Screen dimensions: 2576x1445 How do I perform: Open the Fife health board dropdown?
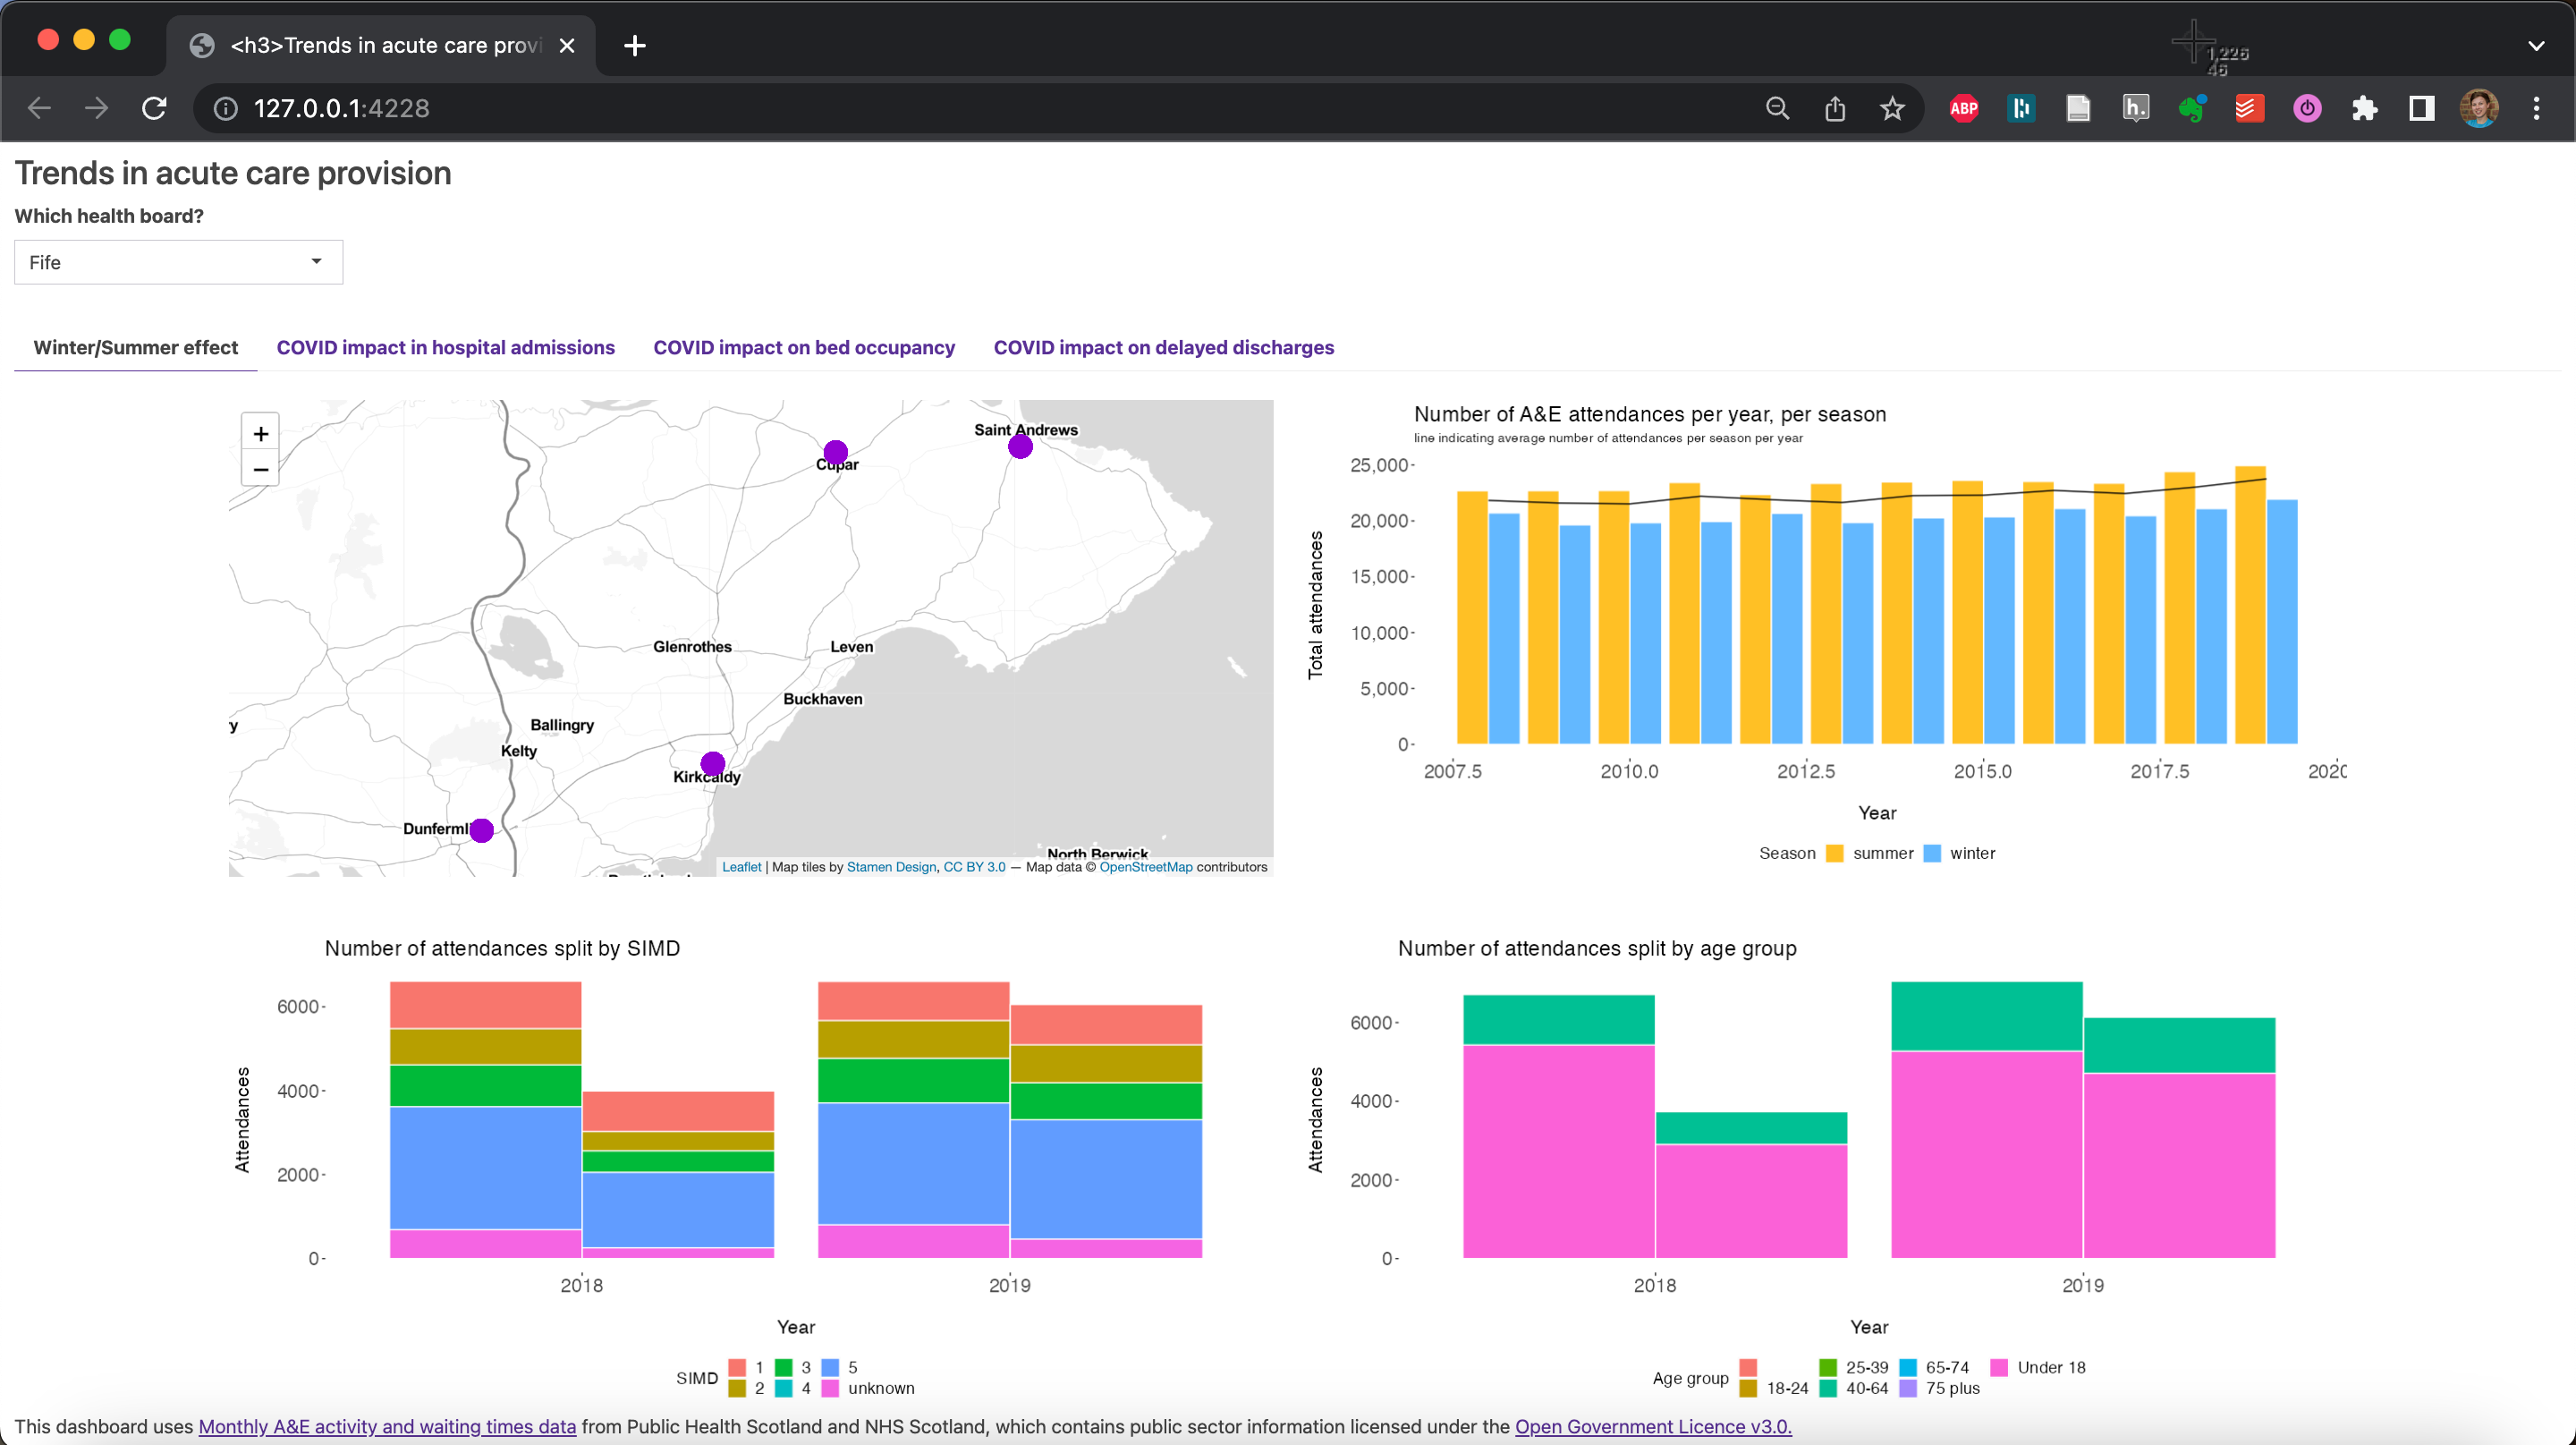point(178,262)
